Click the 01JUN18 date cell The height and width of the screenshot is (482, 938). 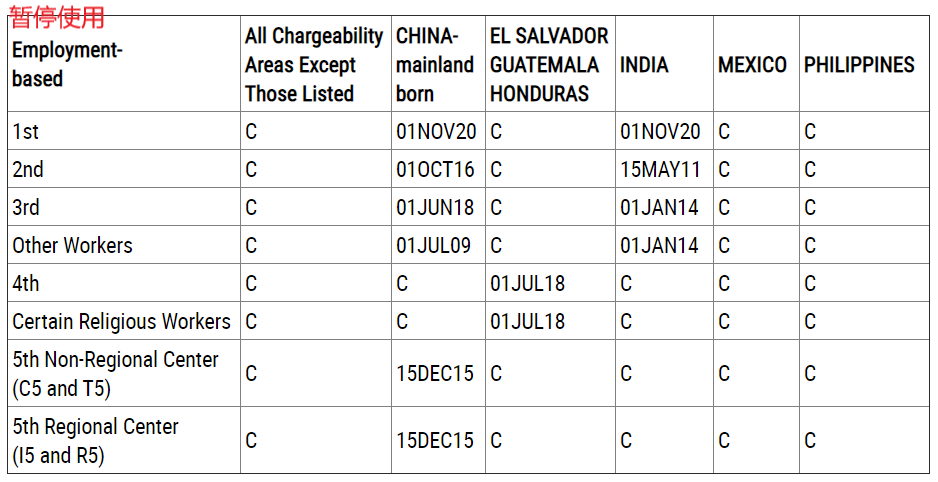[435, 208]
